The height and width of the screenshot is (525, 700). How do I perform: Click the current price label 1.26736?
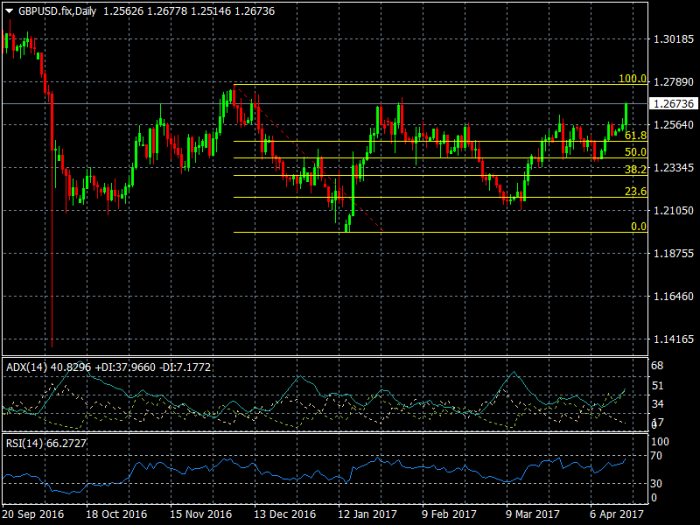tap(673, 104)
